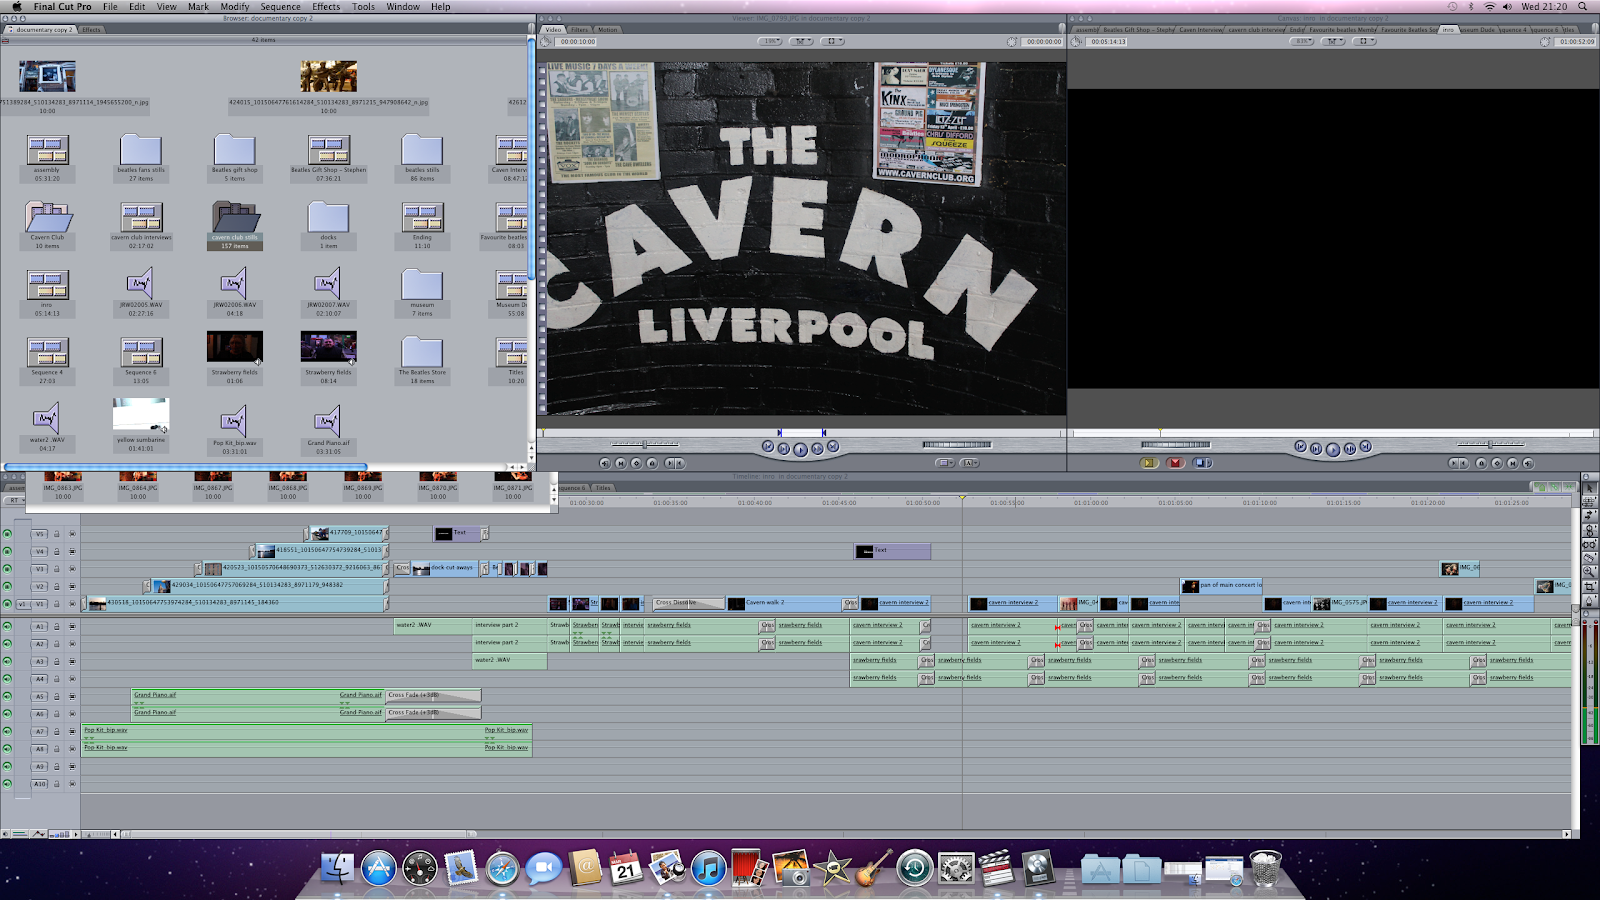Open the Viewer zoom level pop-up

771,42
